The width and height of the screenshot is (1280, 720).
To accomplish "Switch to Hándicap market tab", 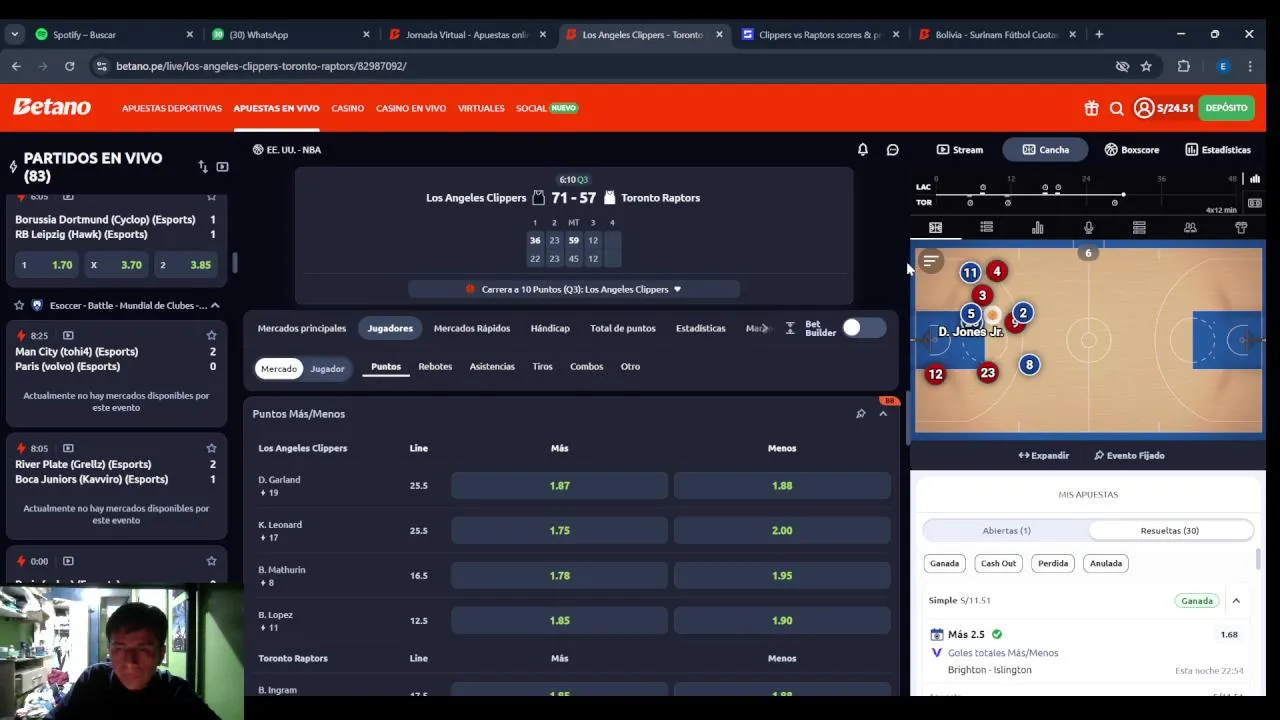I will (550, 328).
